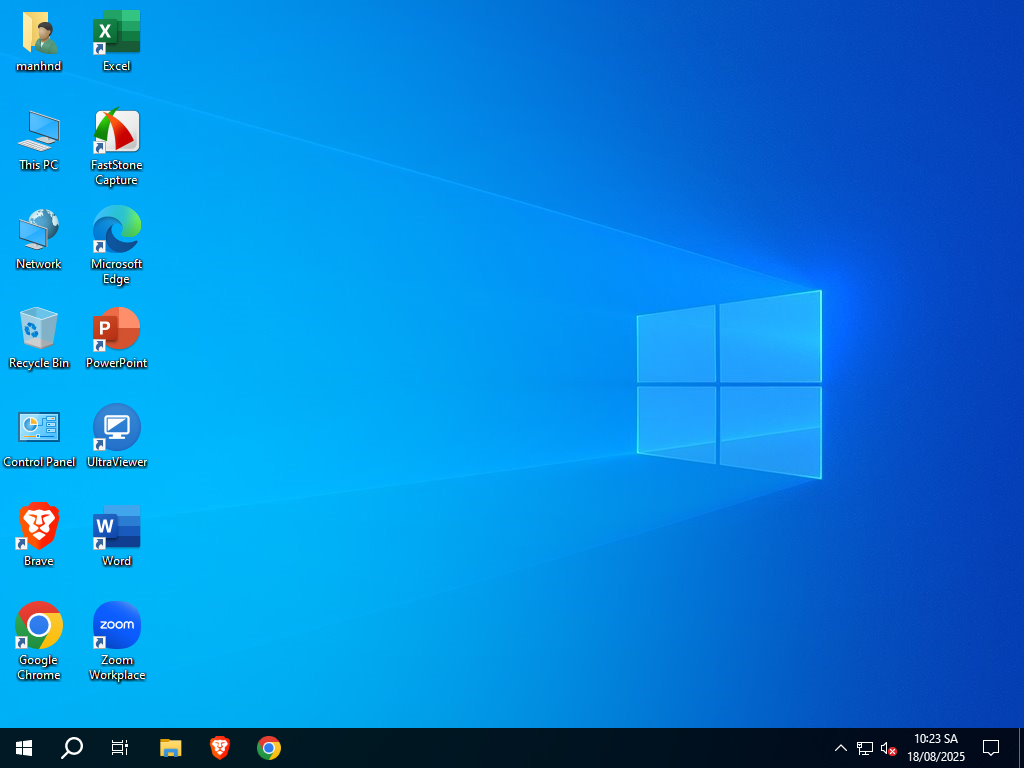Open Excel from the desktop
The height and width of the screenshot is (768, 1024).
point(116,32)
